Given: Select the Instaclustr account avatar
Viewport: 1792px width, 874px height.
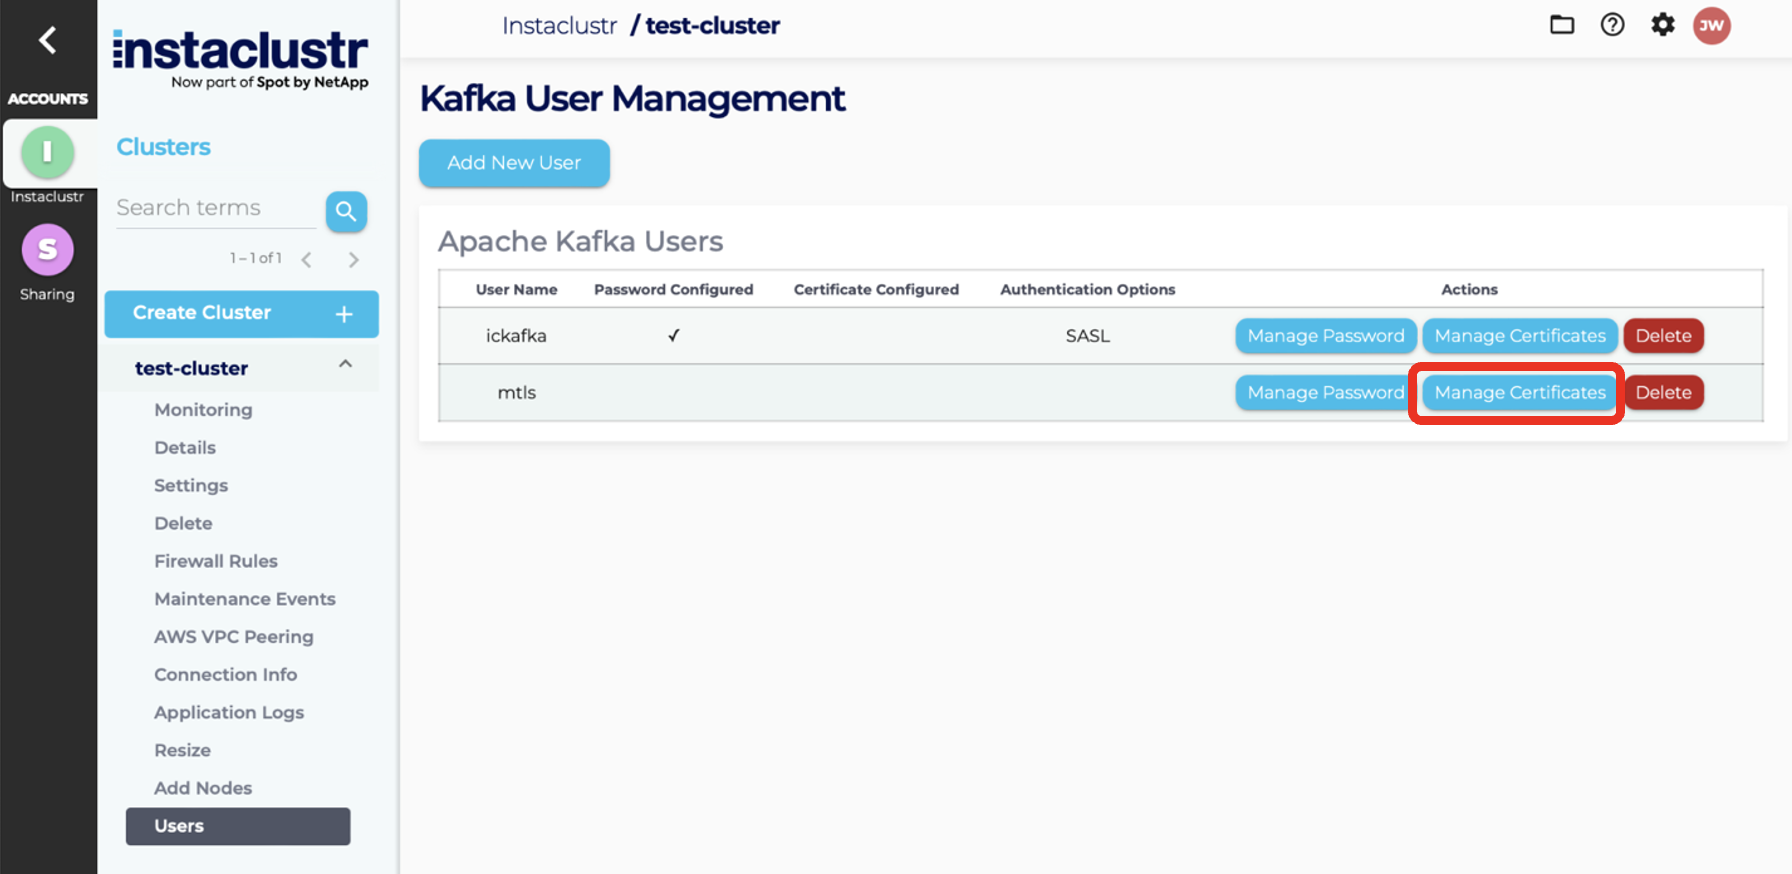Looking at the screenshot, I should click(x=47, y=153).
